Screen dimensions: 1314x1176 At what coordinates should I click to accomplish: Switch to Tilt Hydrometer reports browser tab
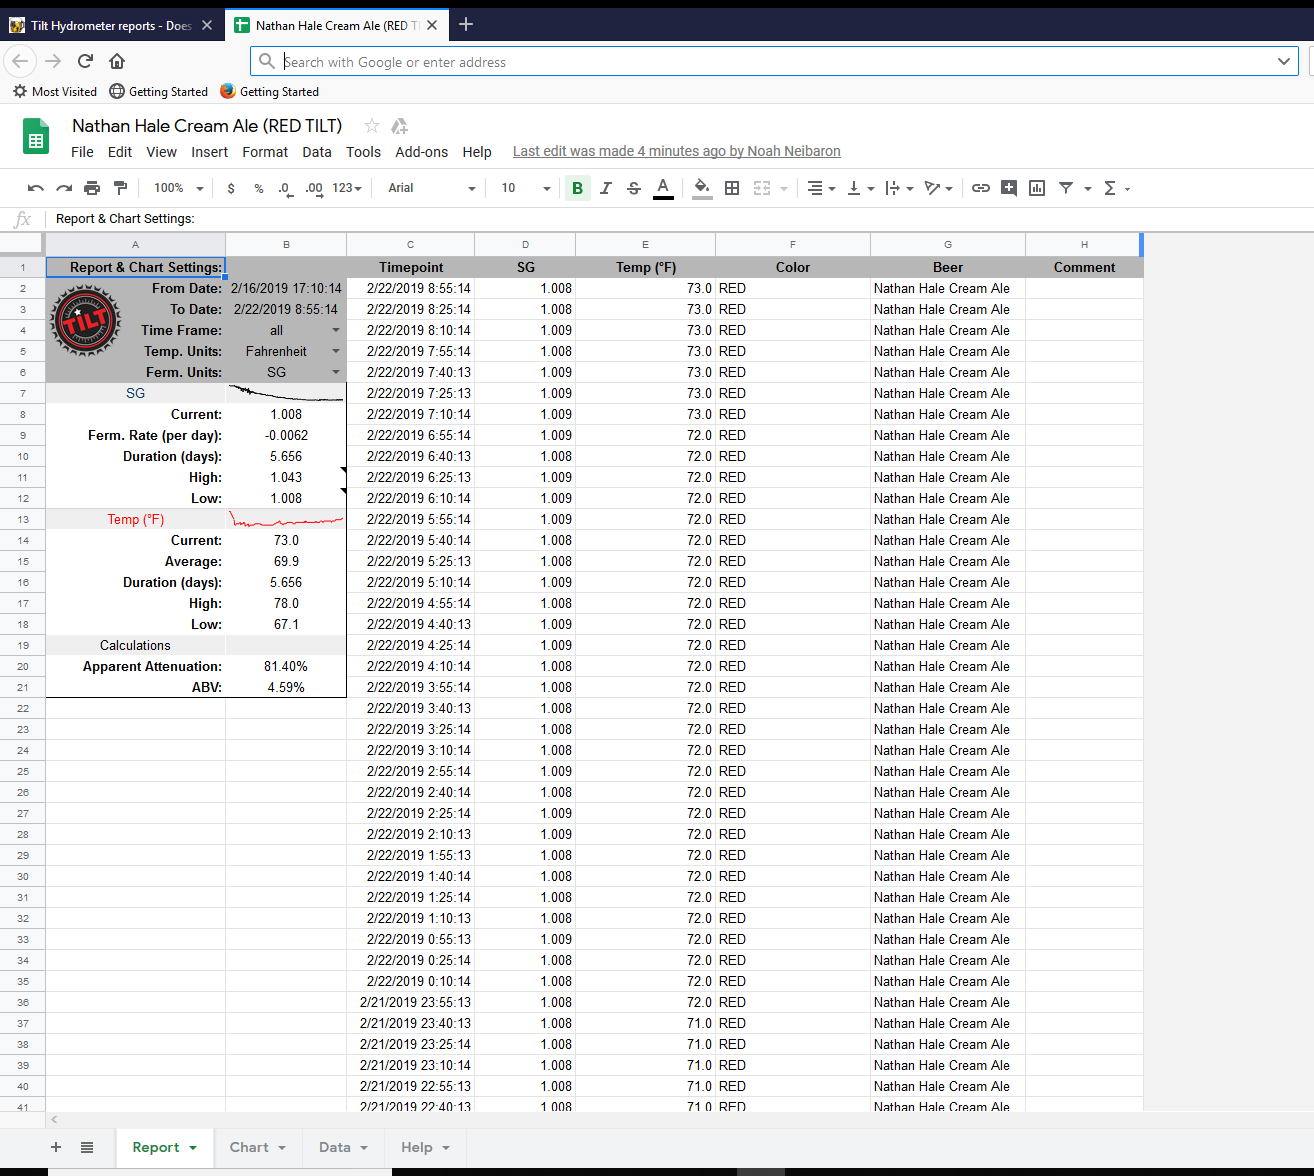coord(110,25)
